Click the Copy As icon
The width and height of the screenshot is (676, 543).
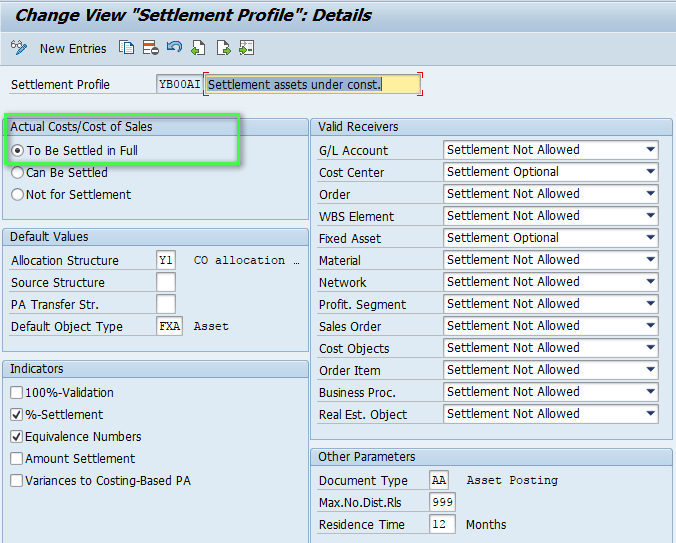point(126,48)
